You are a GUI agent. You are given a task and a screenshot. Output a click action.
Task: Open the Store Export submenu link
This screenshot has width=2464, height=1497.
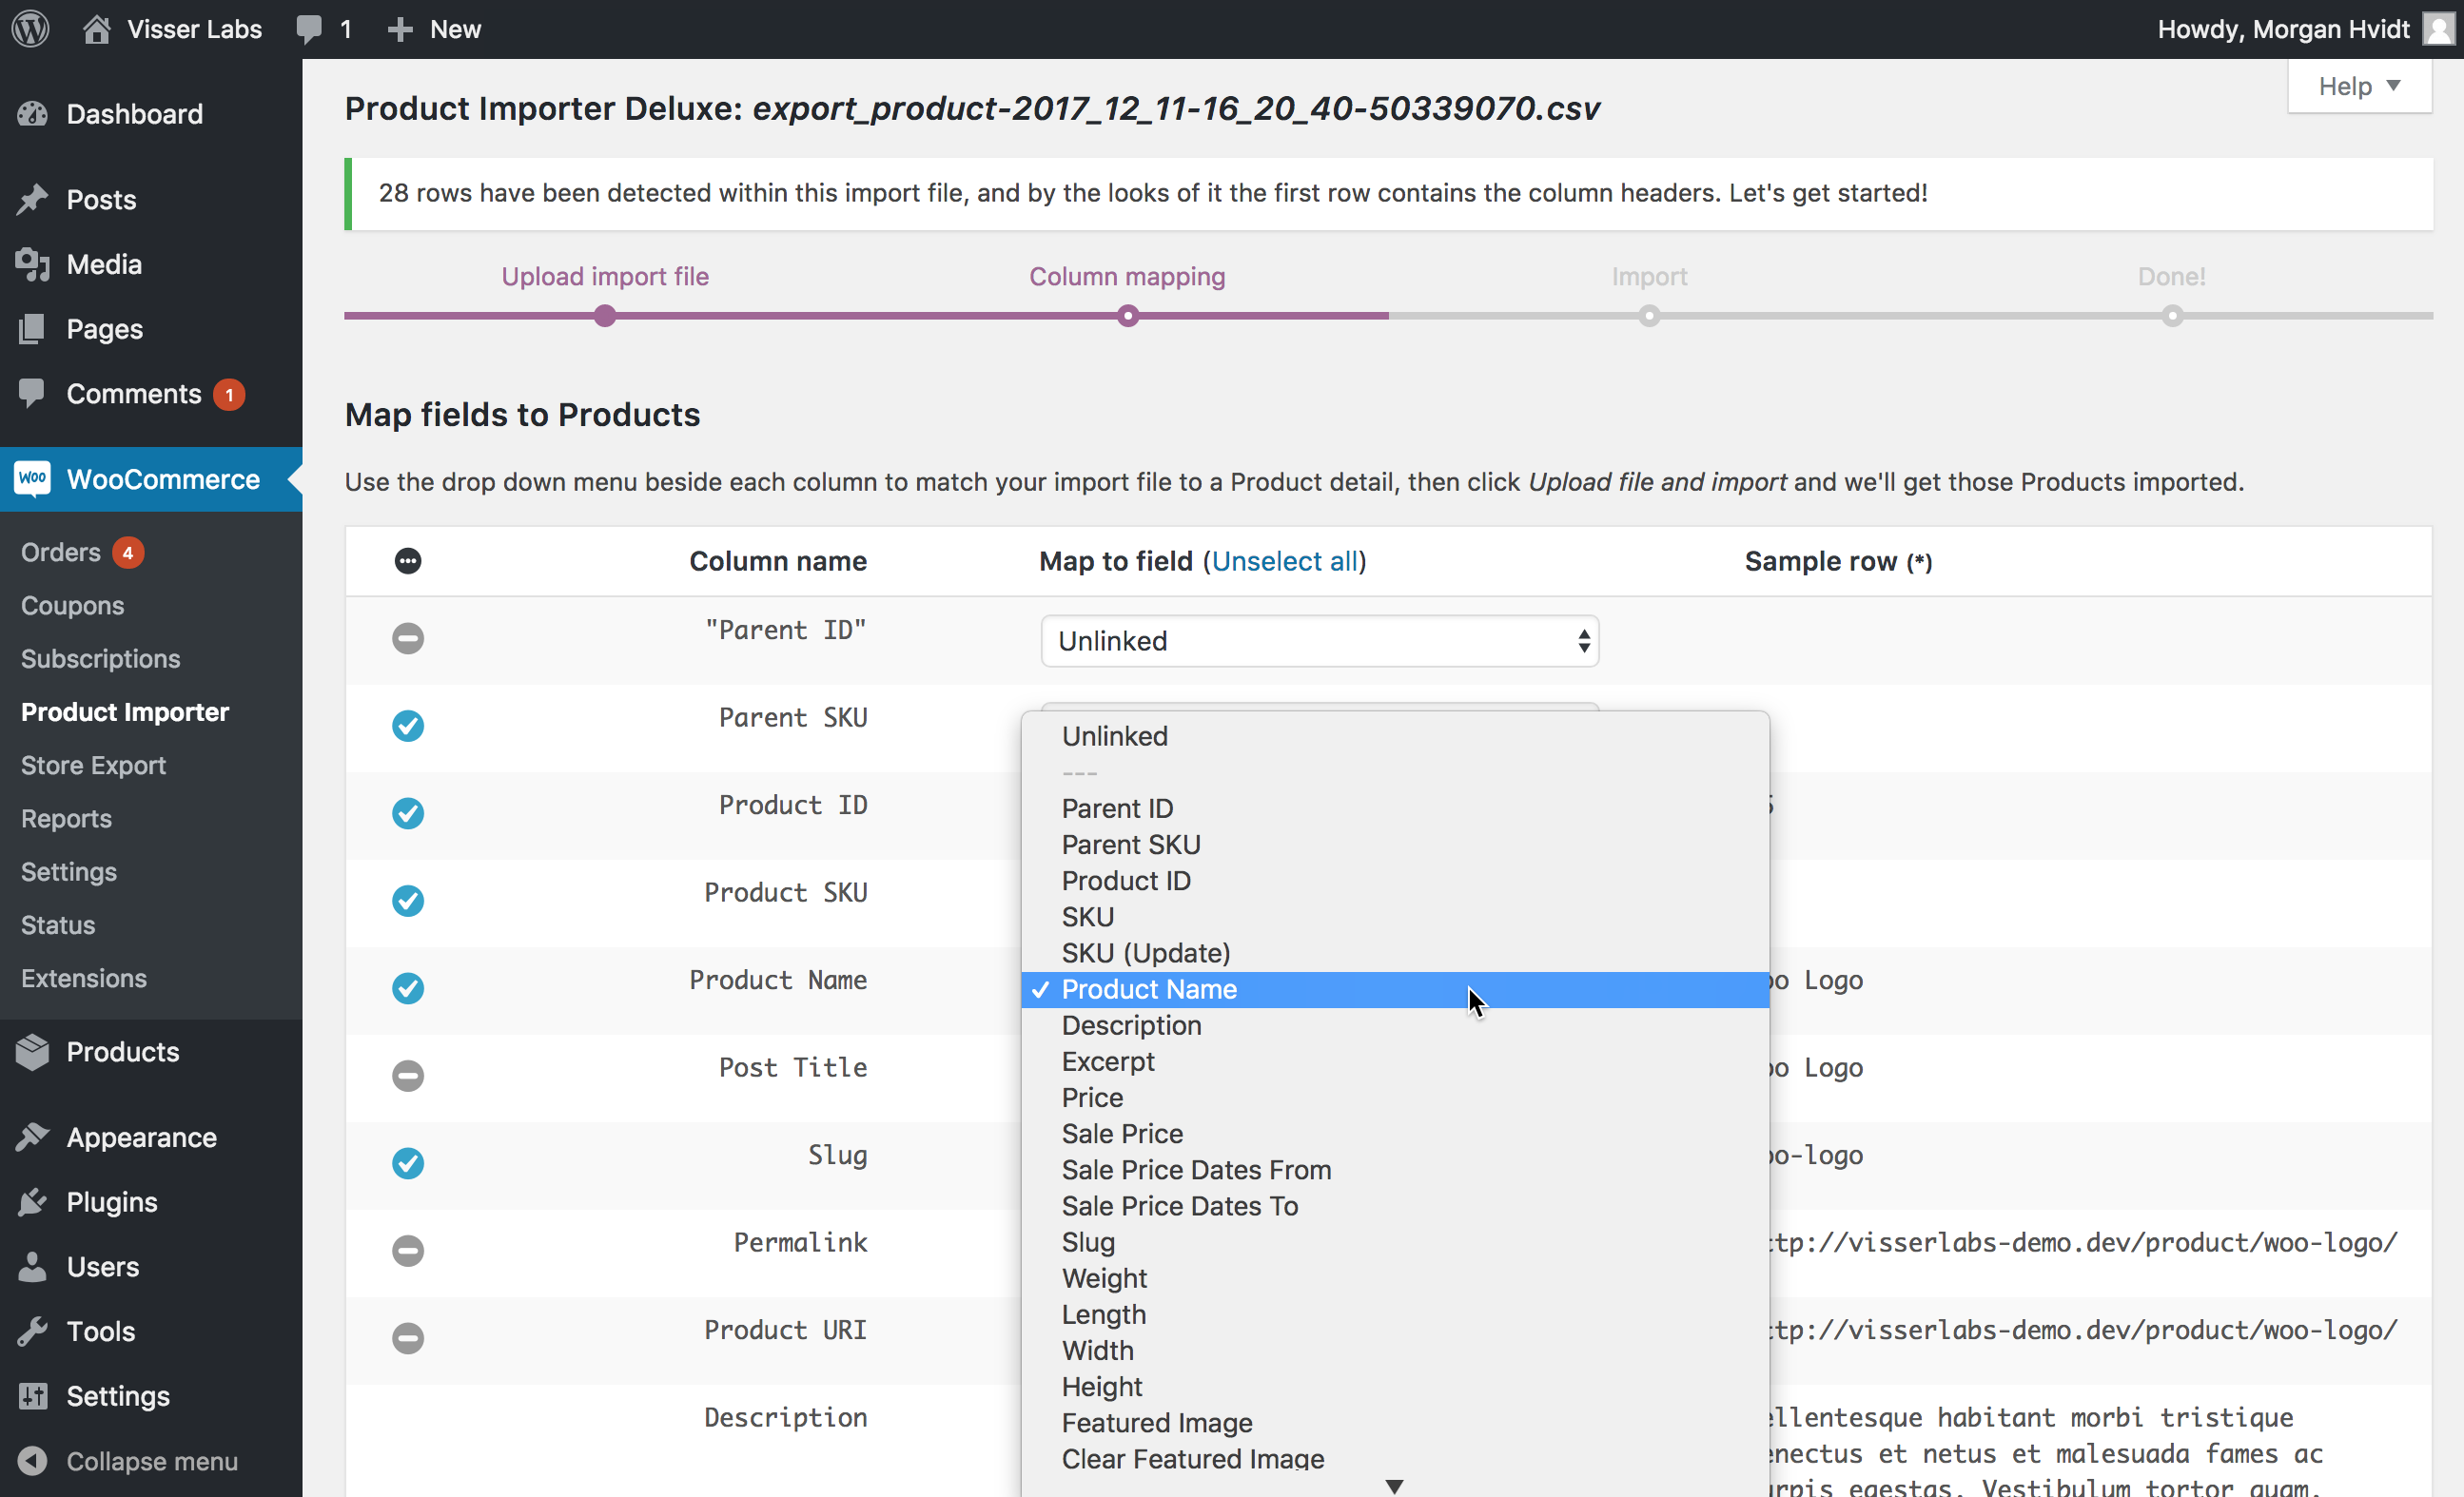[x=94, y=765]
